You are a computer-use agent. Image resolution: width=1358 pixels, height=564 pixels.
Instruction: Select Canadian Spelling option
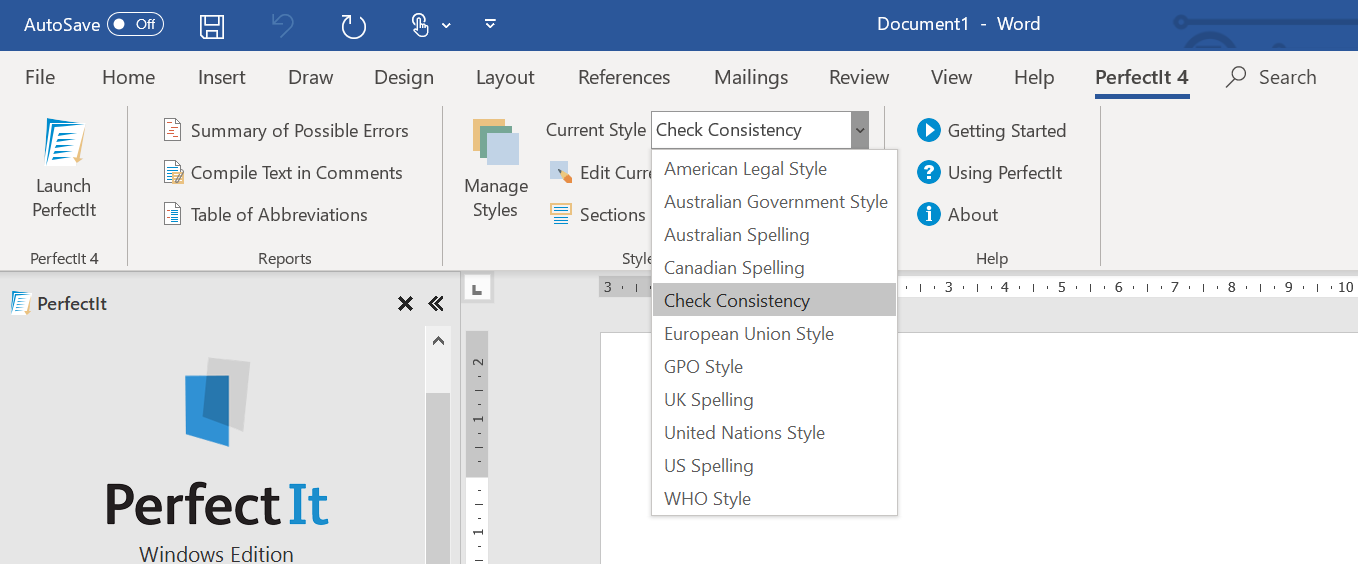774,268
